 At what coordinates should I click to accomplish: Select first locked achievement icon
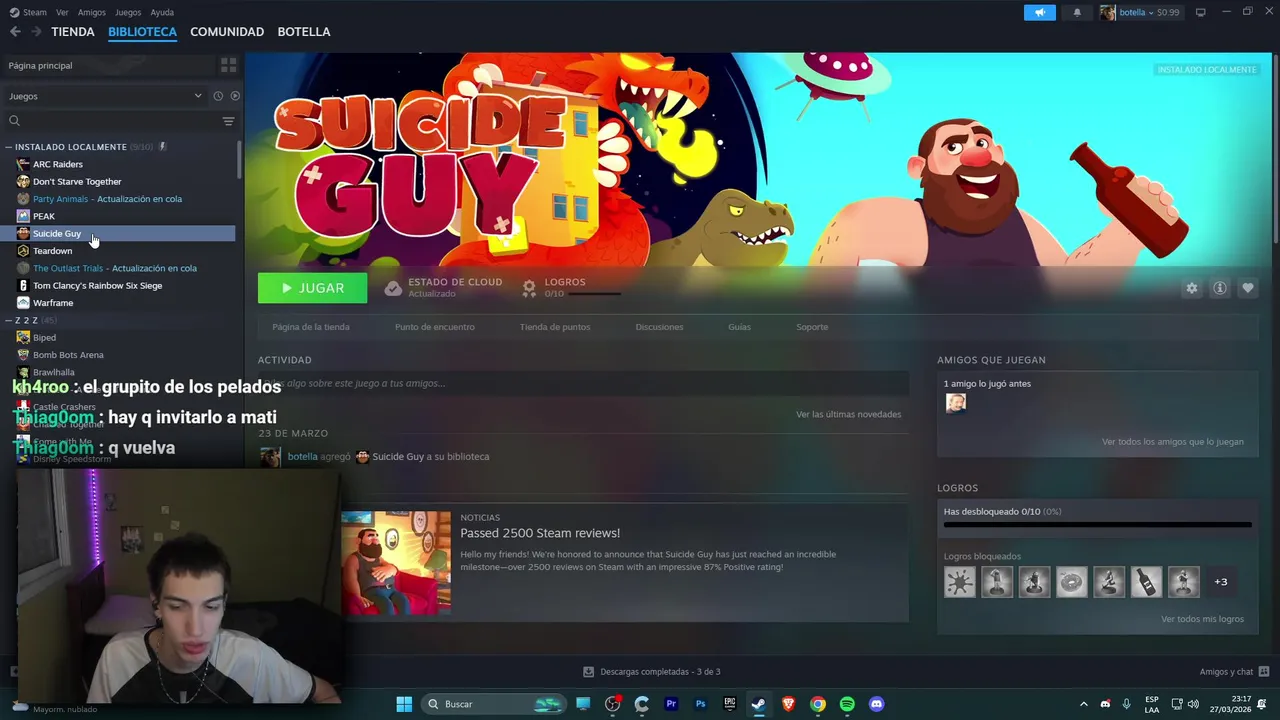click(959, 581)
